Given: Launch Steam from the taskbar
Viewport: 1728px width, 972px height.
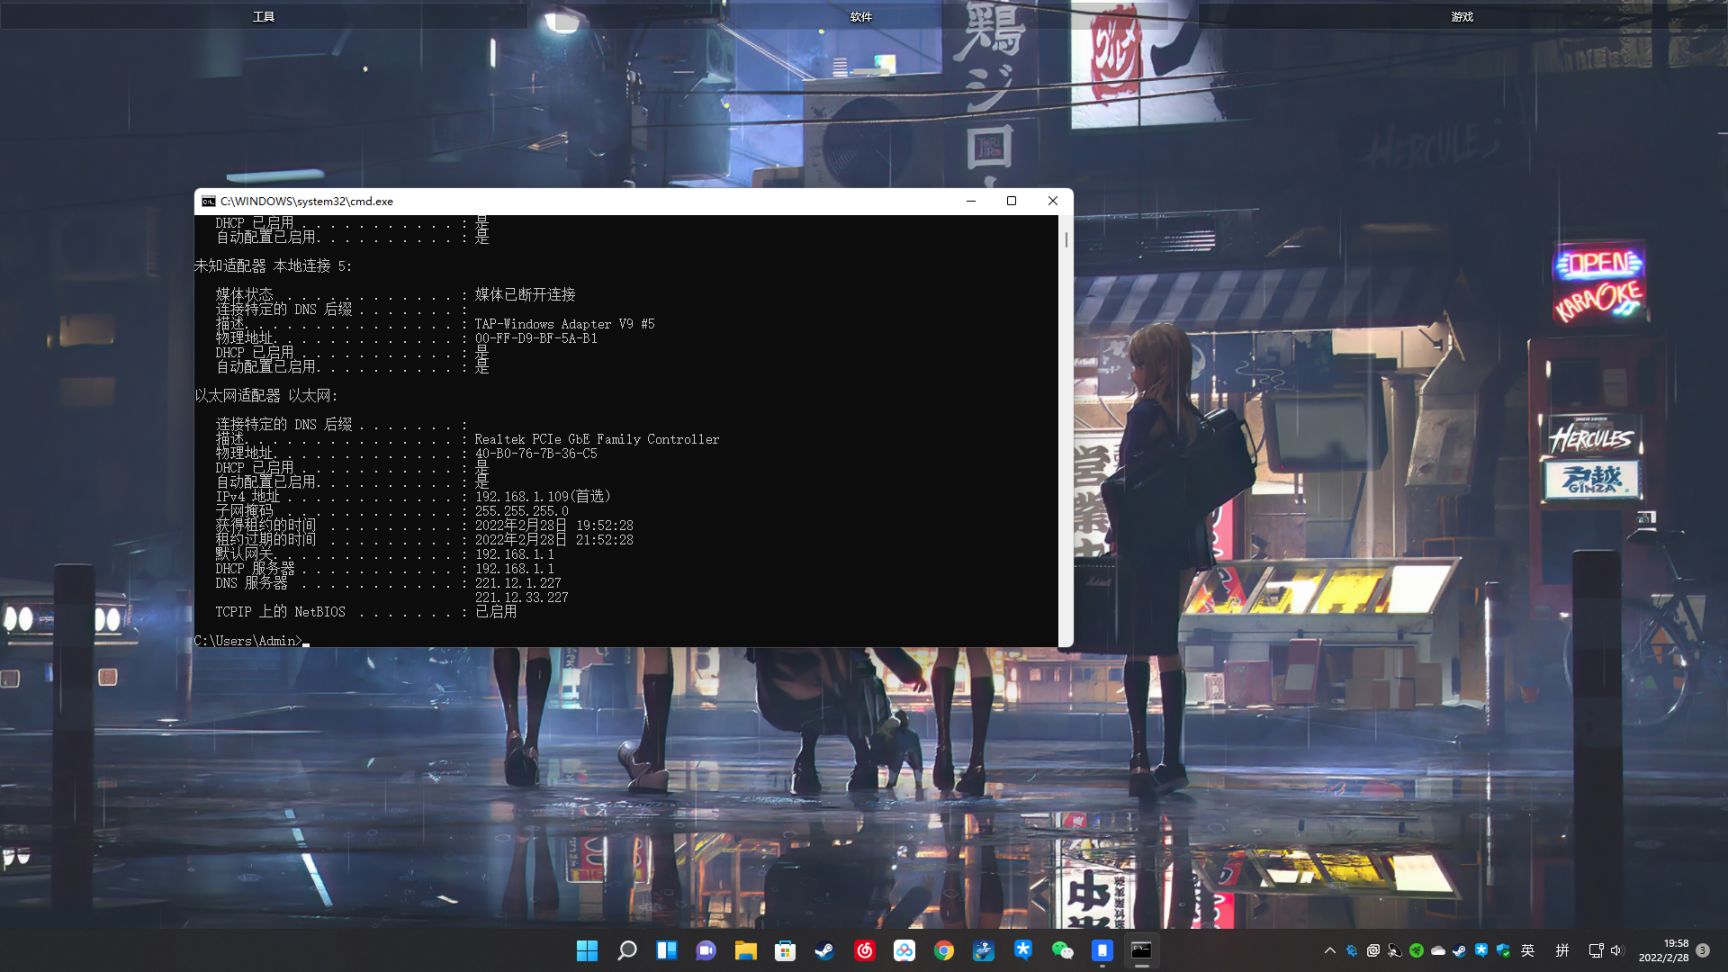Looking at the screenshot, I should click(x=825, y=950).
